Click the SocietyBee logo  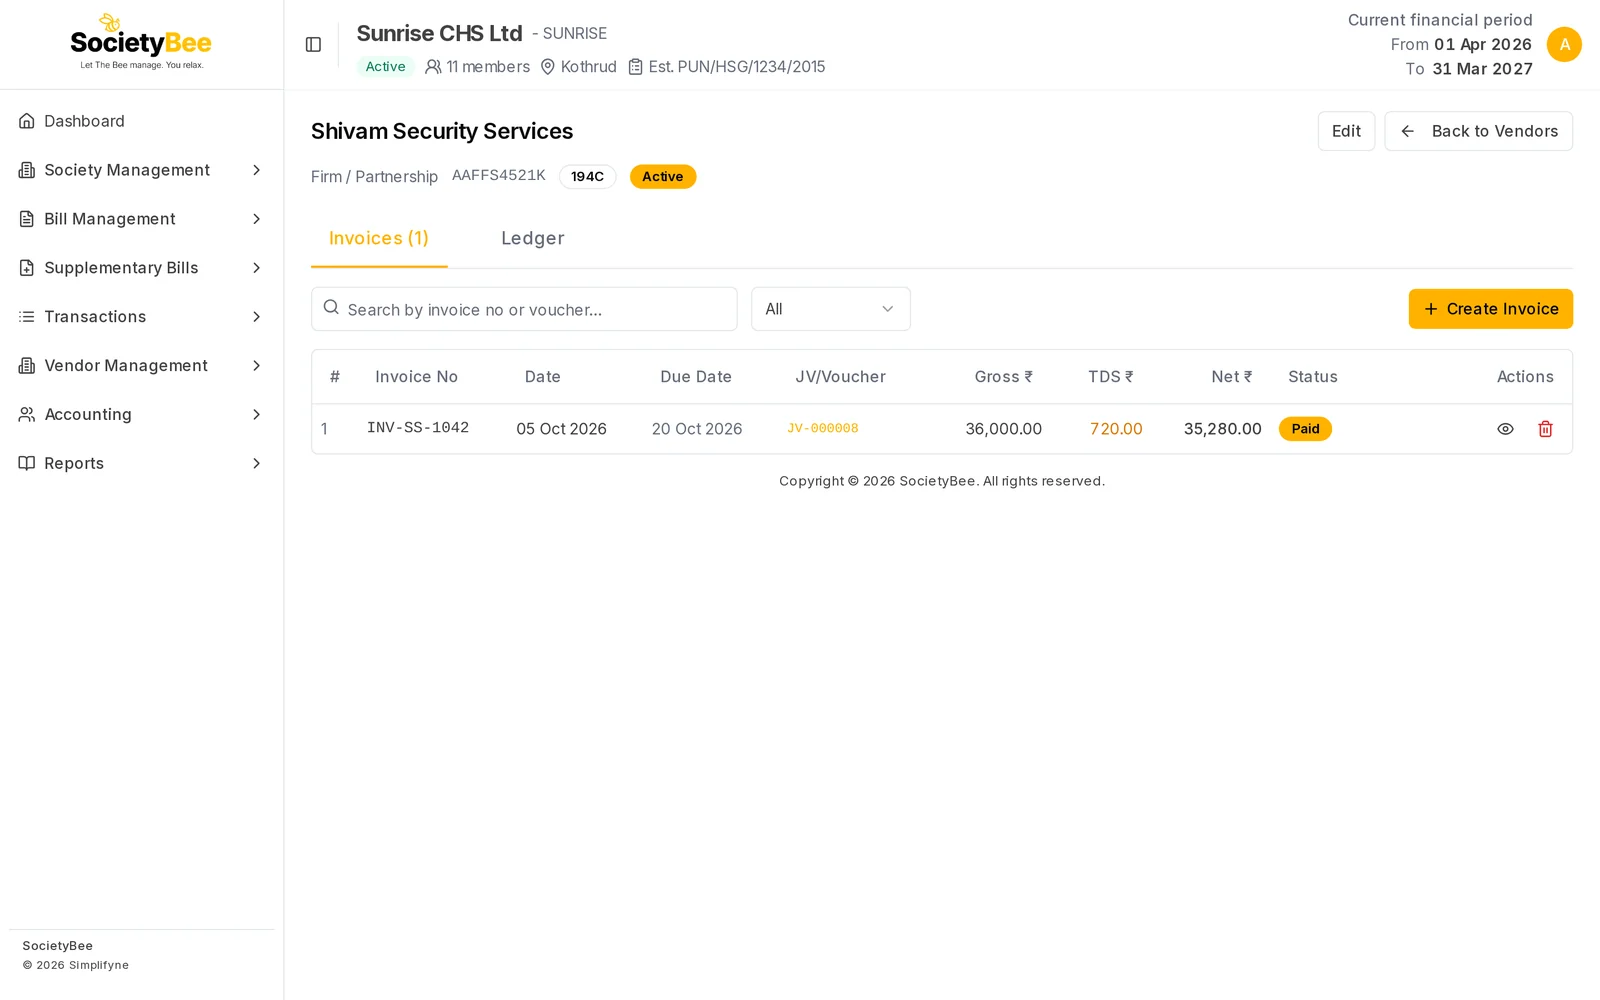coord(141,42)
